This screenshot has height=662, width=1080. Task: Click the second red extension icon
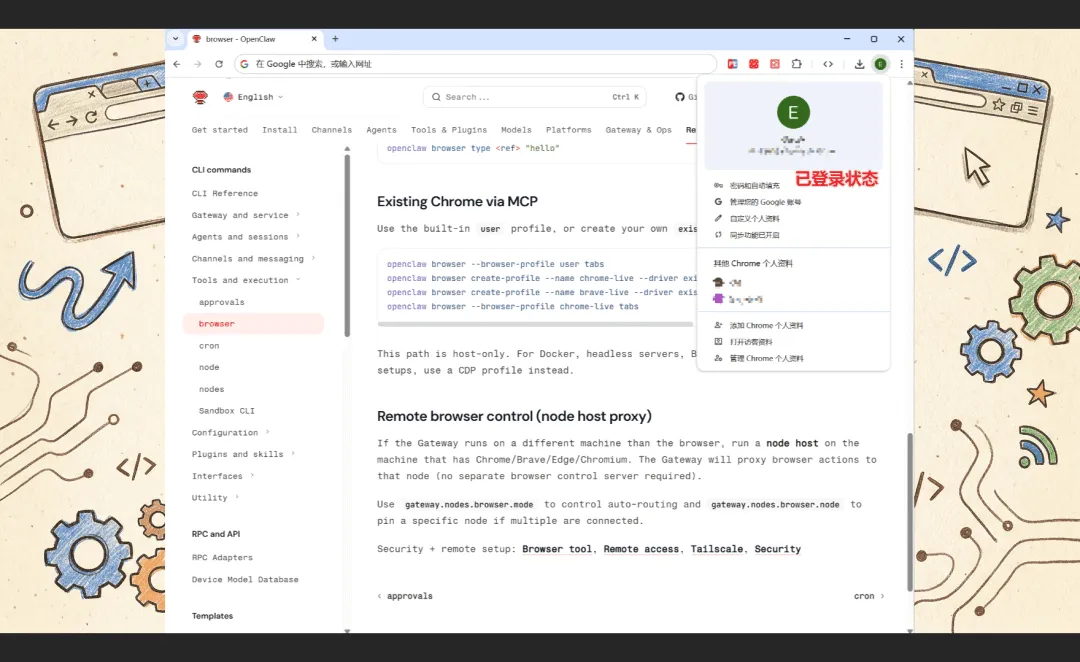pyautogui.click(x=754, y=64)
